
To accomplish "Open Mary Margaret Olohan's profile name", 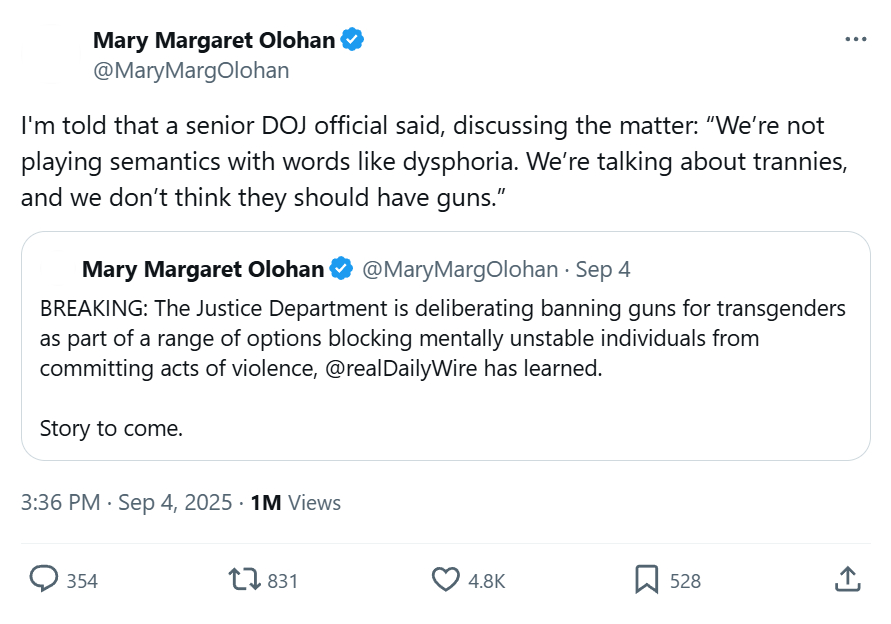I will (x=214, y=40).
